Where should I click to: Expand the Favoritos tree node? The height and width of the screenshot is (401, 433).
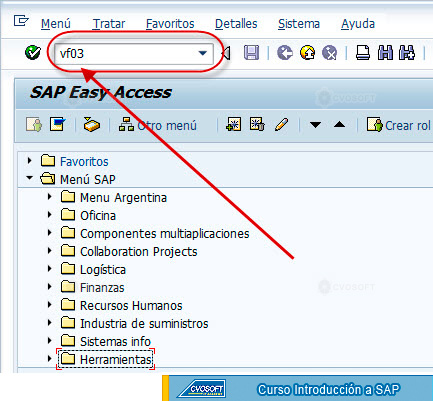pos(30,161)
